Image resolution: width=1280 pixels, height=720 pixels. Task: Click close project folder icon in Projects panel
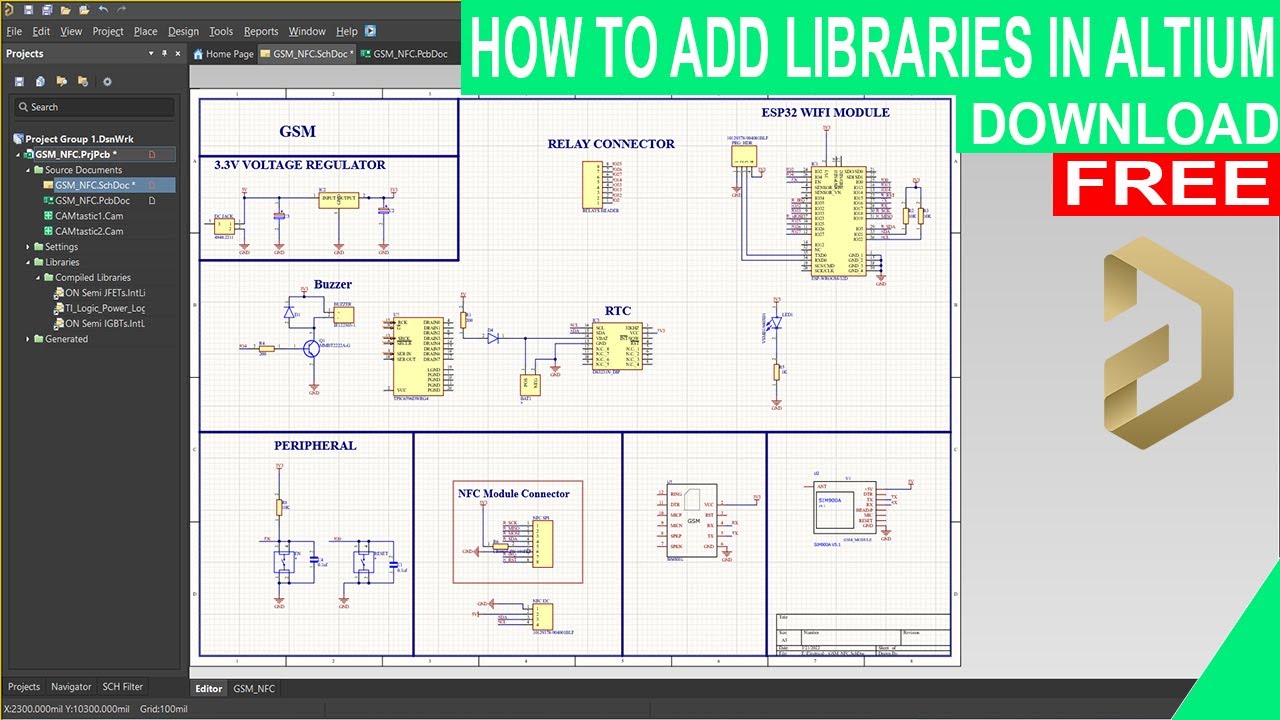click(x=83, y=81)
